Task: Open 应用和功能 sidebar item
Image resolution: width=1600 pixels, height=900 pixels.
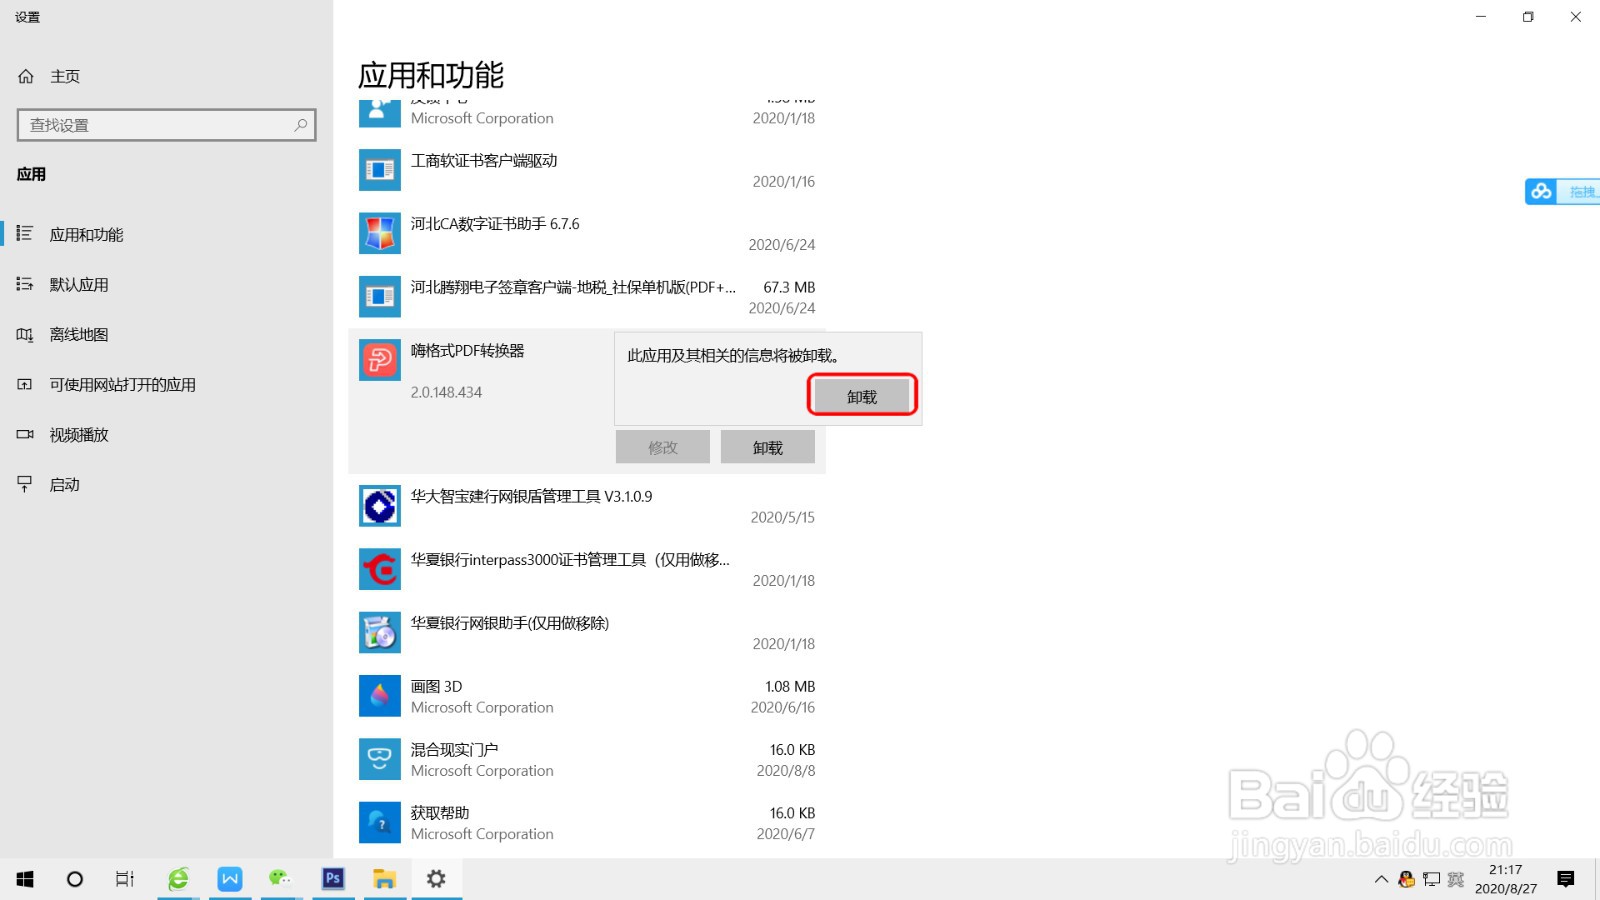Action: click(x=166, y=234)
